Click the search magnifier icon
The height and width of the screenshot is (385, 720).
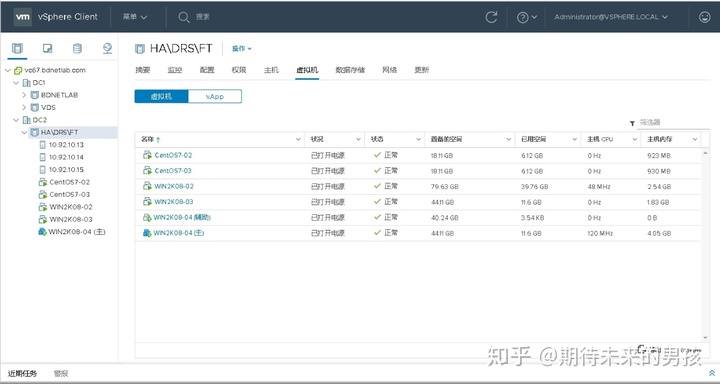pos(184,17)
